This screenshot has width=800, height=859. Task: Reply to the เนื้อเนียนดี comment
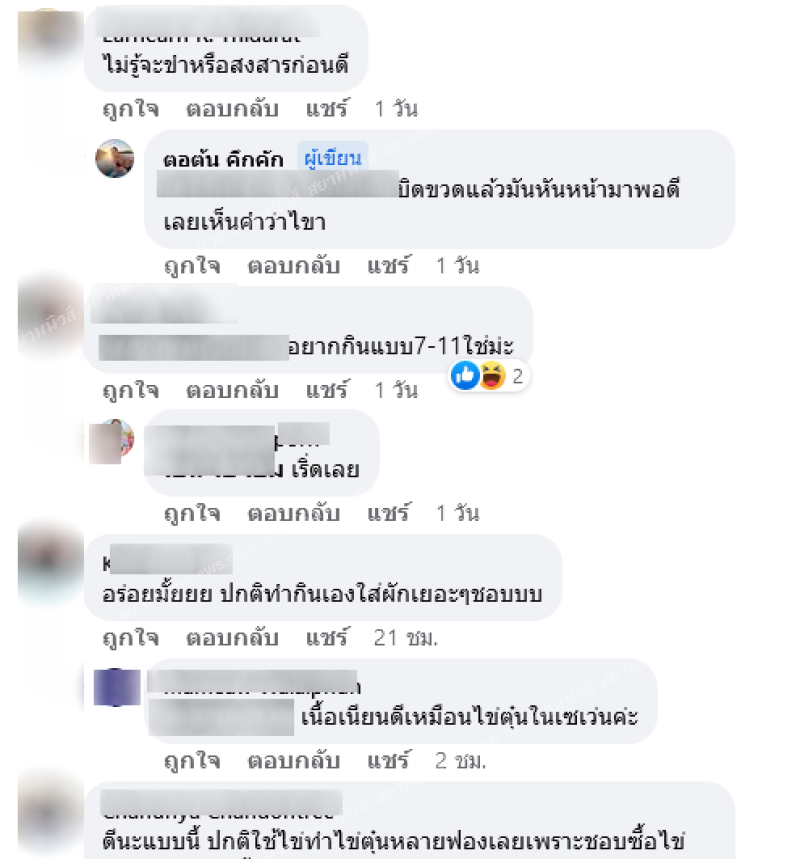point(294,761)
